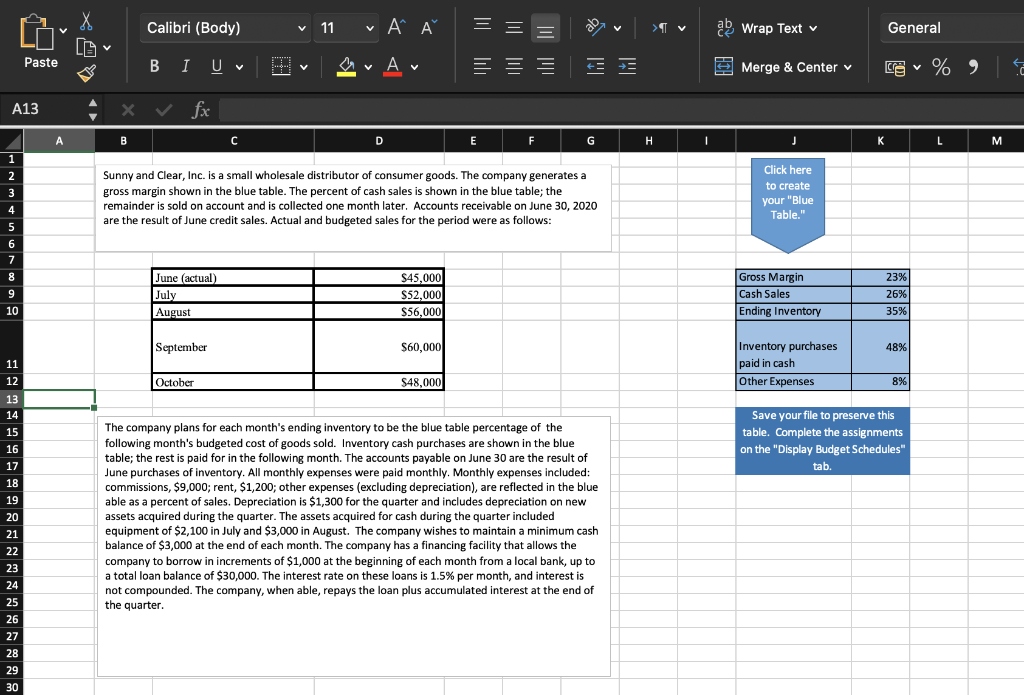Image resolution: width=1024 pixels, height=695 pixels.
Task: Click the Center horizontal alignment icon
Action: tap(514, 66)
